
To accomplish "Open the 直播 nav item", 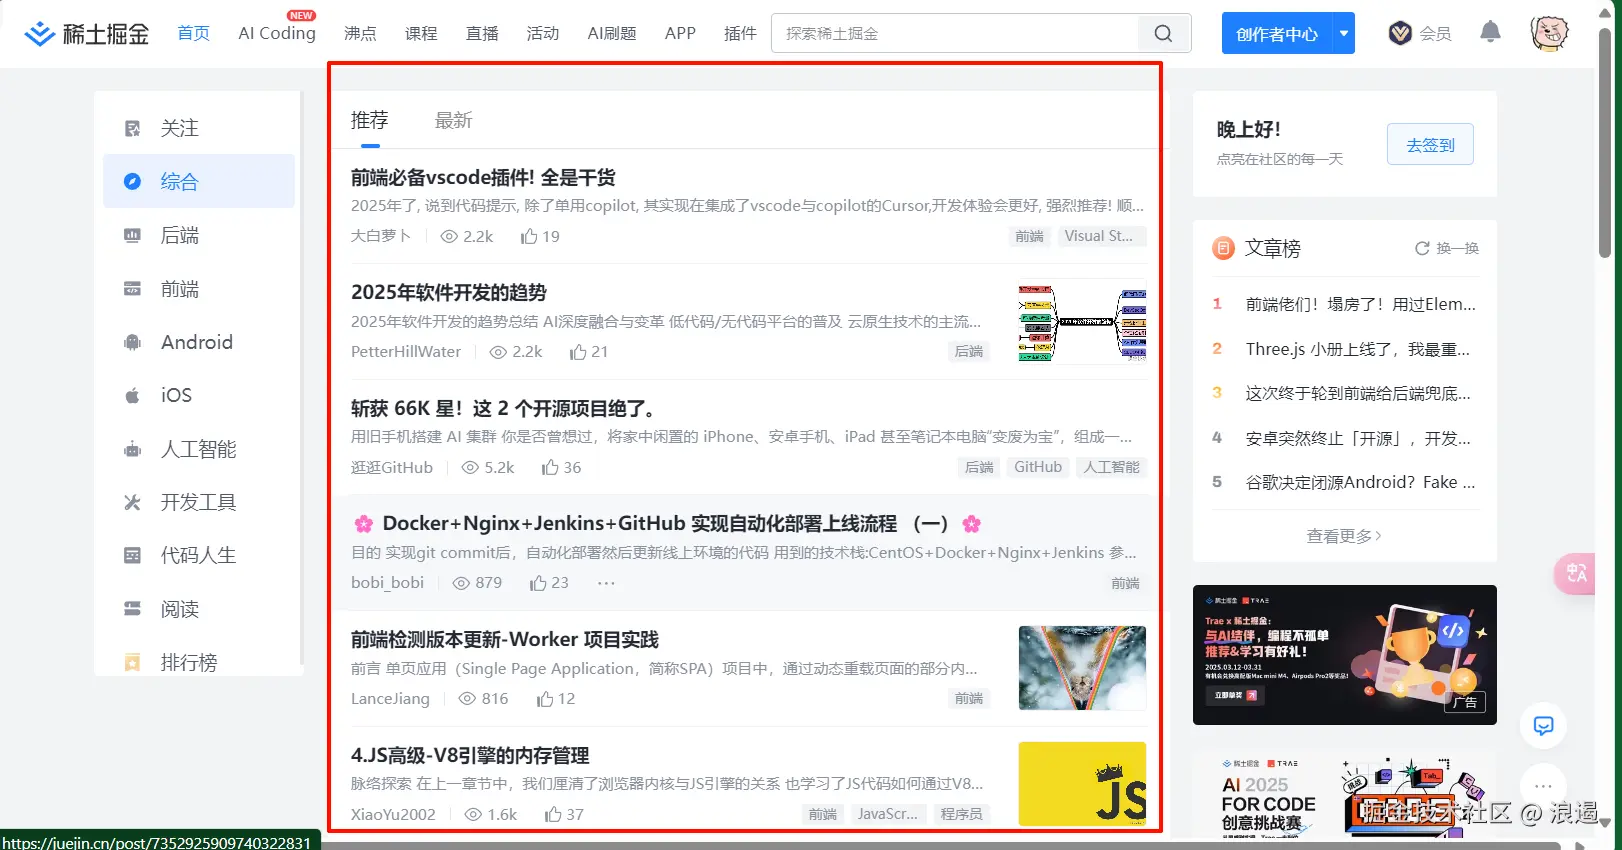I will click(x=482, y=33).
